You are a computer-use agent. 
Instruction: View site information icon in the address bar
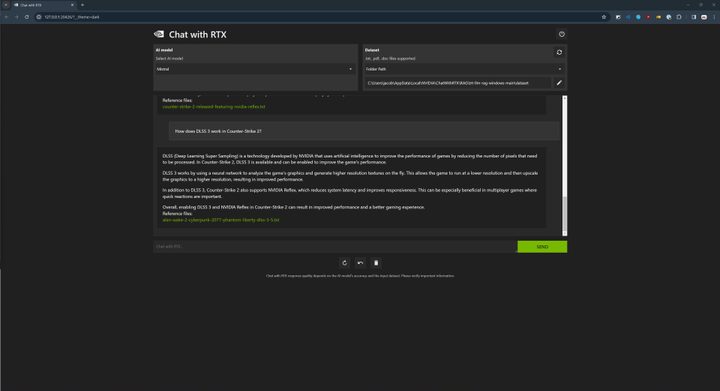pyautogui.click(x=39, y=17)
